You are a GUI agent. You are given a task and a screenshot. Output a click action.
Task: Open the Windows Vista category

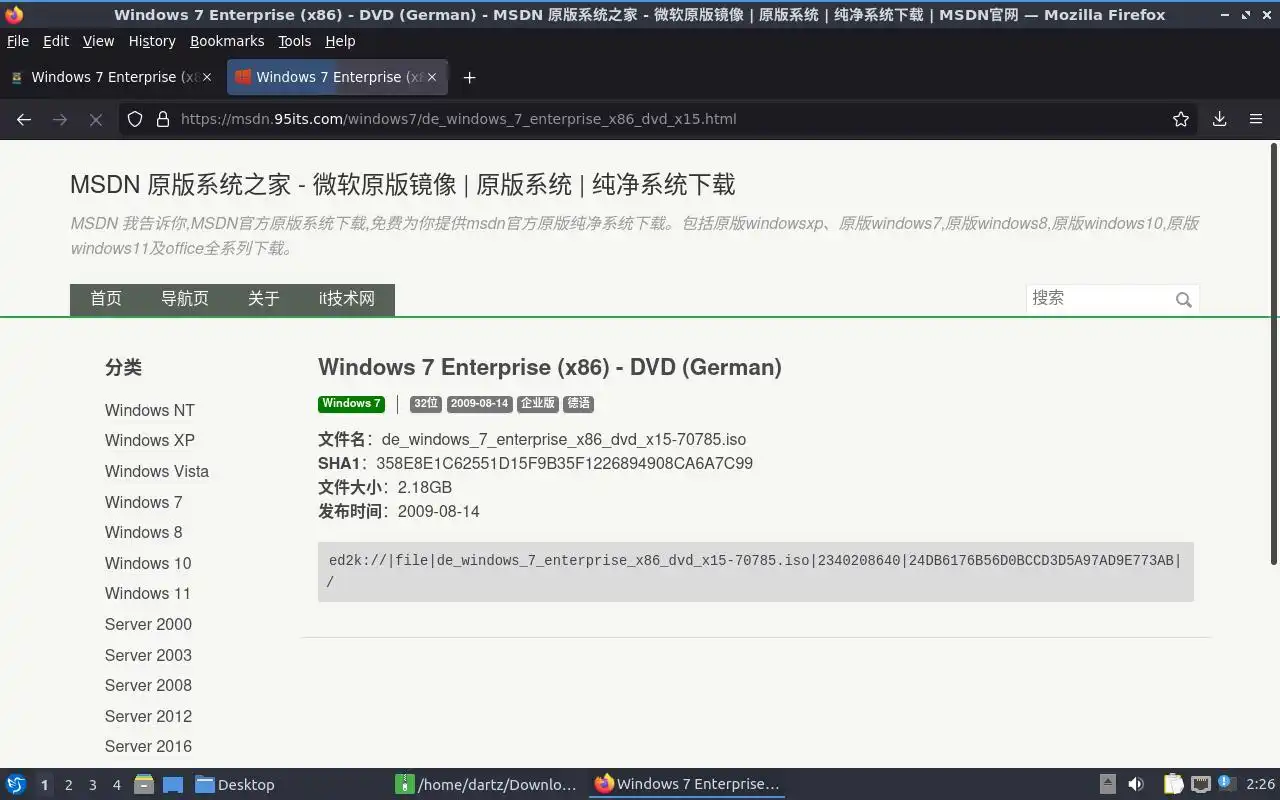click(157, 471)
